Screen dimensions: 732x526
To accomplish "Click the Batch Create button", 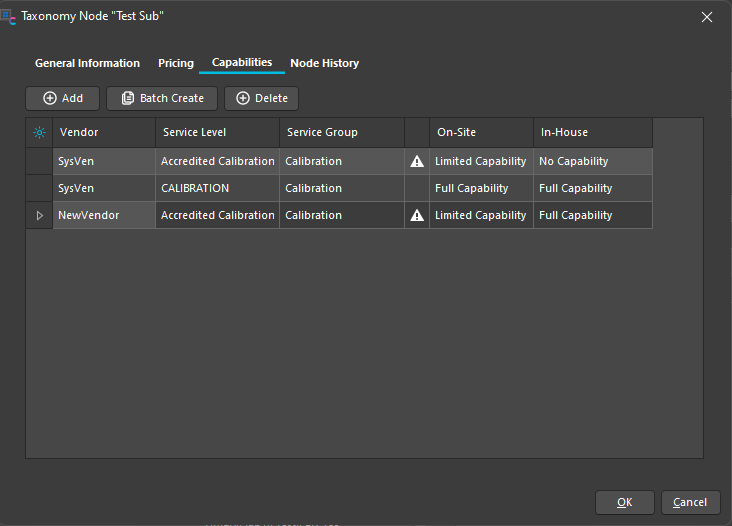I will tap(162, 98).
